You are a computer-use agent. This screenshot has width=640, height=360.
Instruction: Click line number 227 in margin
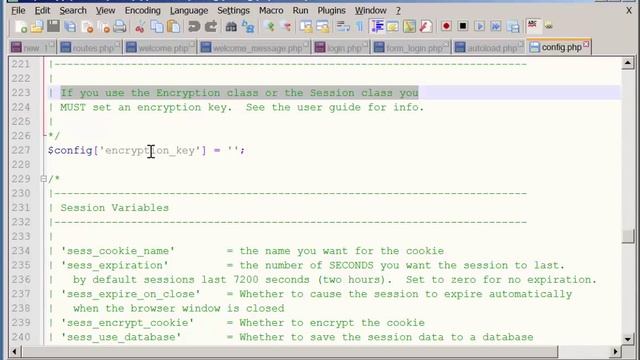[21, 150]
